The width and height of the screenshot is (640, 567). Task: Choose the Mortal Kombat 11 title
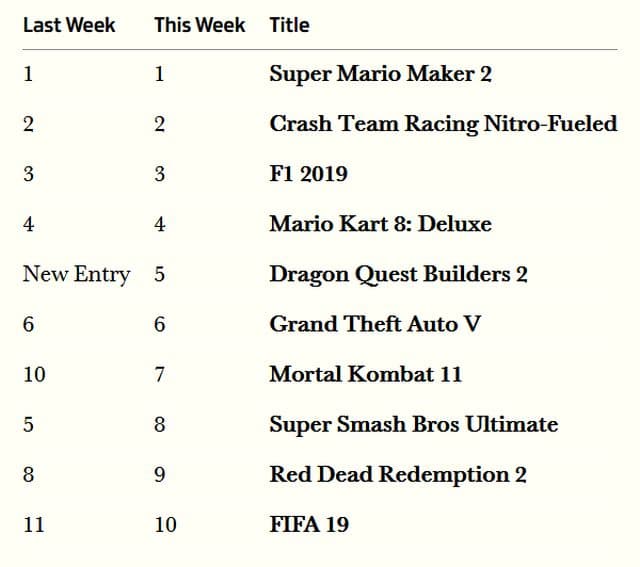click(x=365, y=374)
